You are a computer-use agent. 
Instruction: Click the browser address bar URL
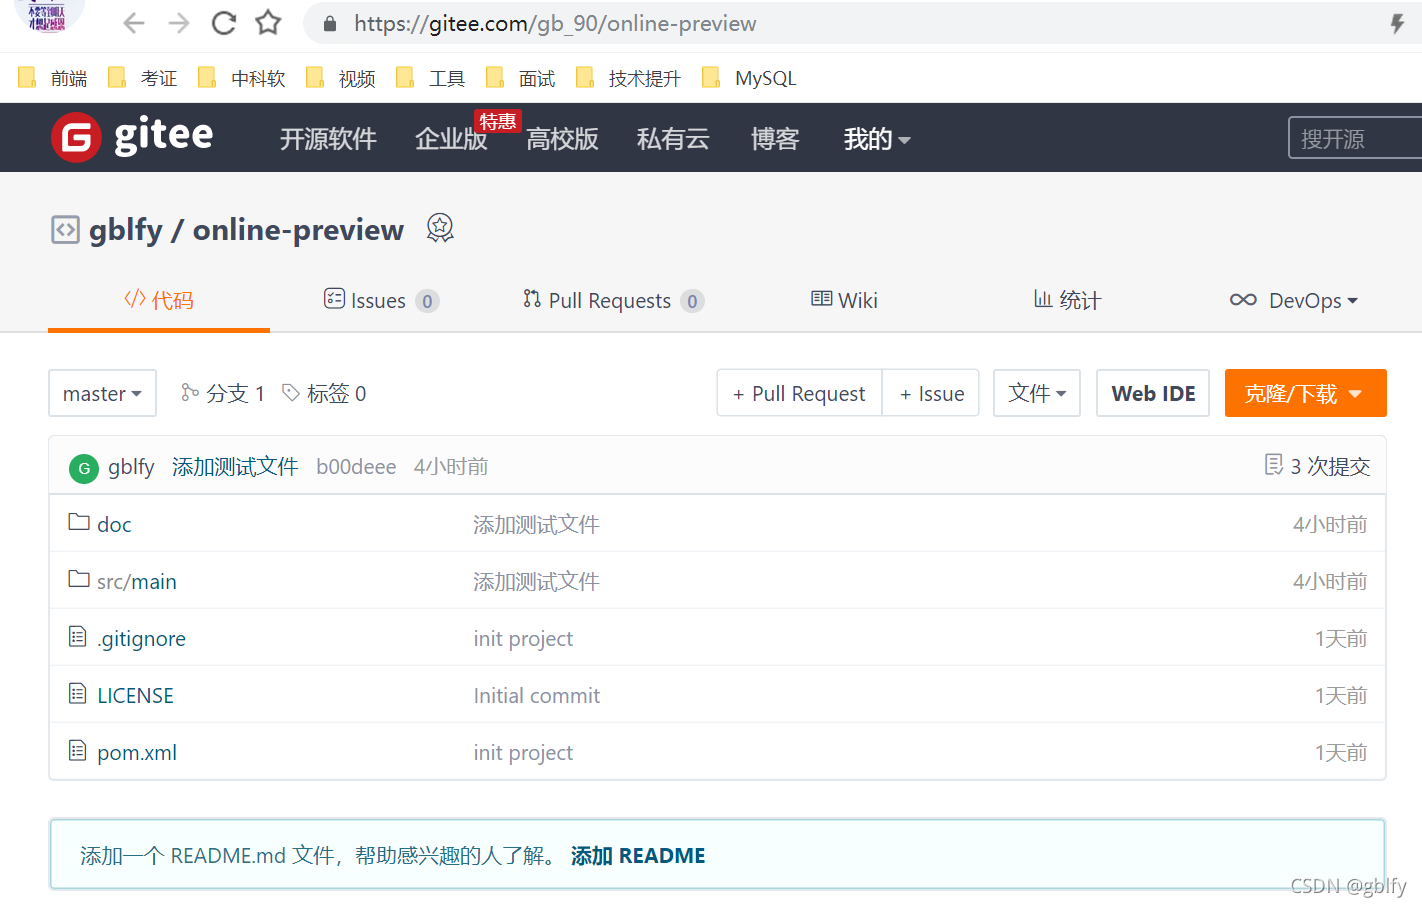tap(555, 23)
